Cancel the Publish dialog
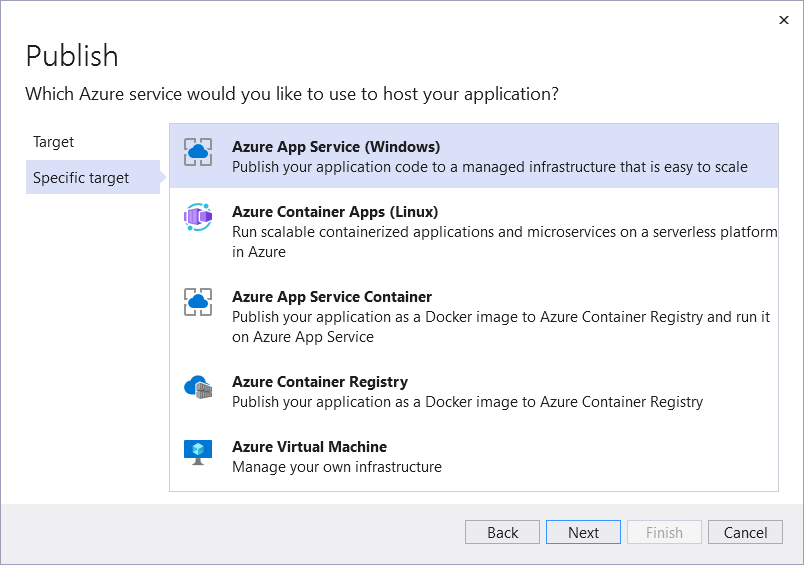 point(745,532)
